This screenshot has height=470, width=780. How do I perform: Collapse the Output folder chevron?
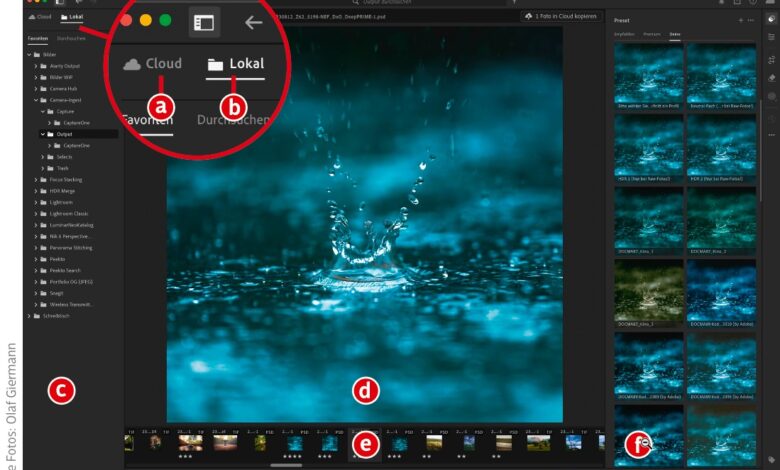click(43, 134)
